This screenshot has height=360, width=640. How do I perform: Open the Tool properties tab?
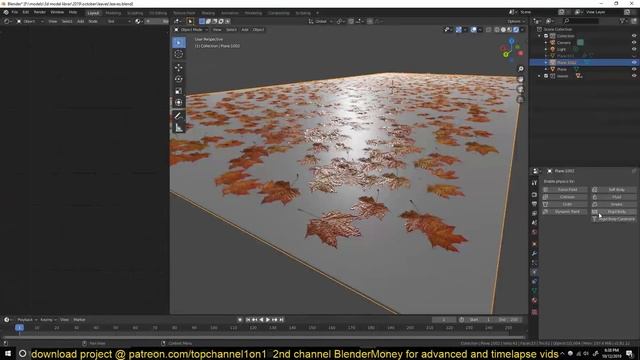tap(534, 183)
